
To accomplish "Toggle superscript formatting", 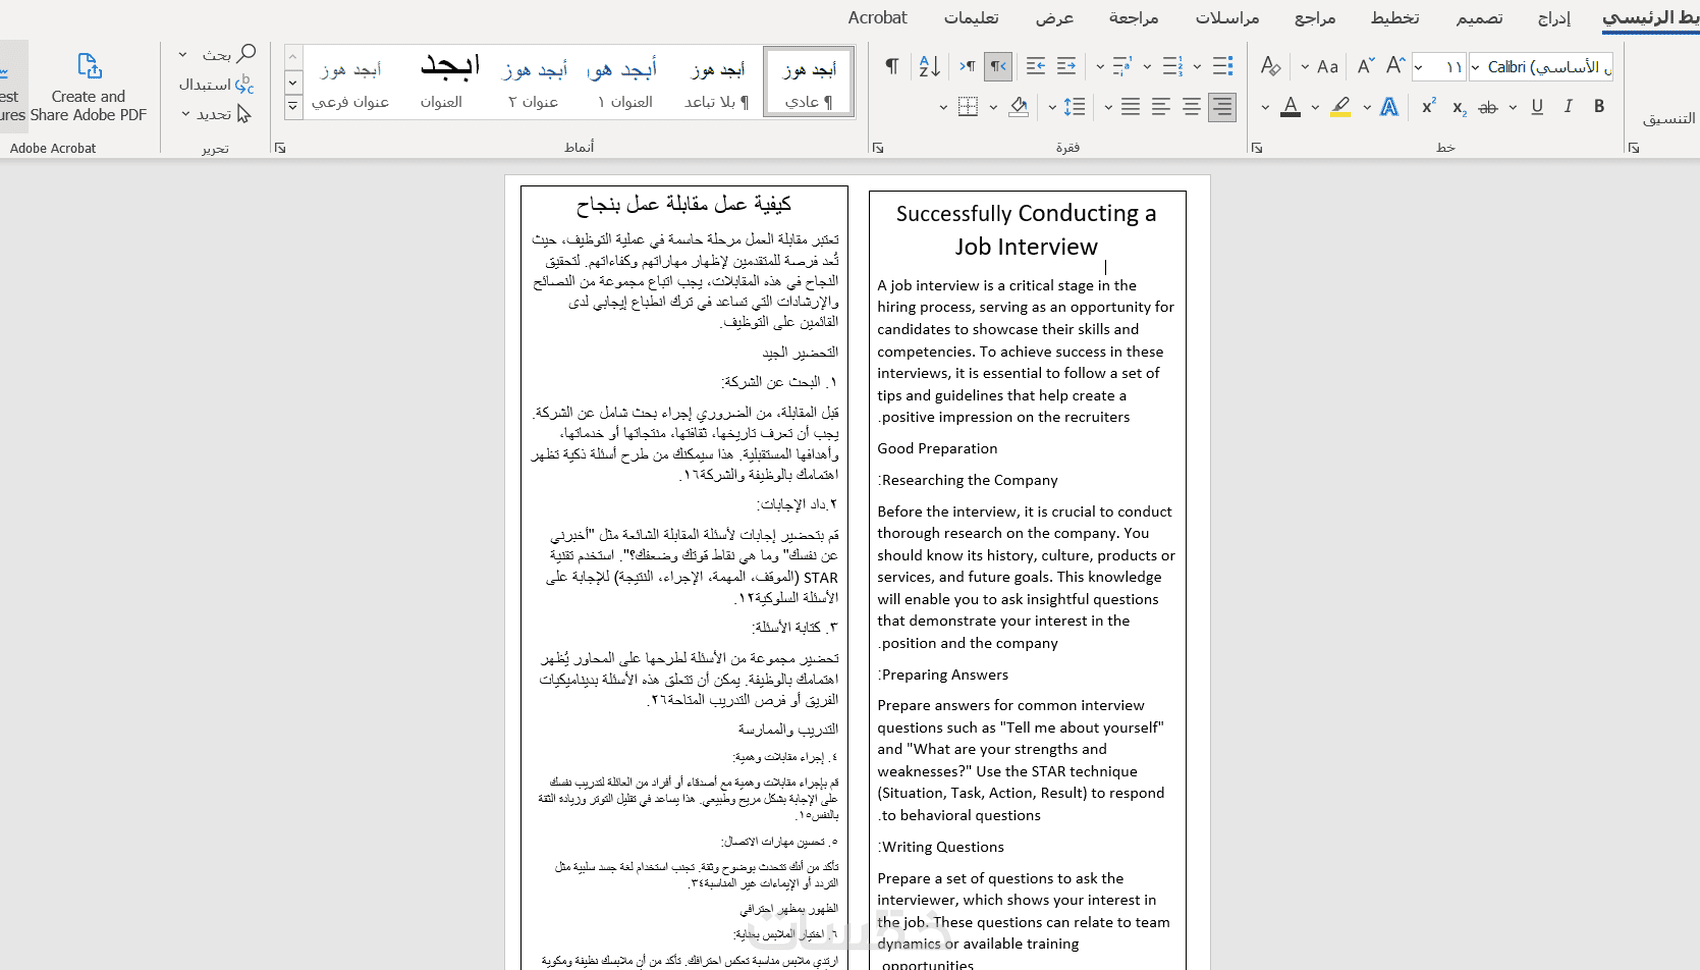I will click(1428, 107).
